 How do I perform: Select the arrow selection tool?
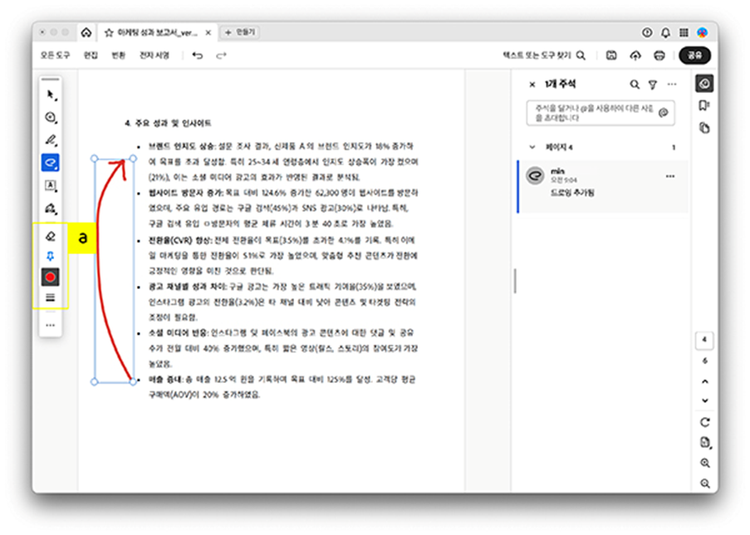click(51, 95)
